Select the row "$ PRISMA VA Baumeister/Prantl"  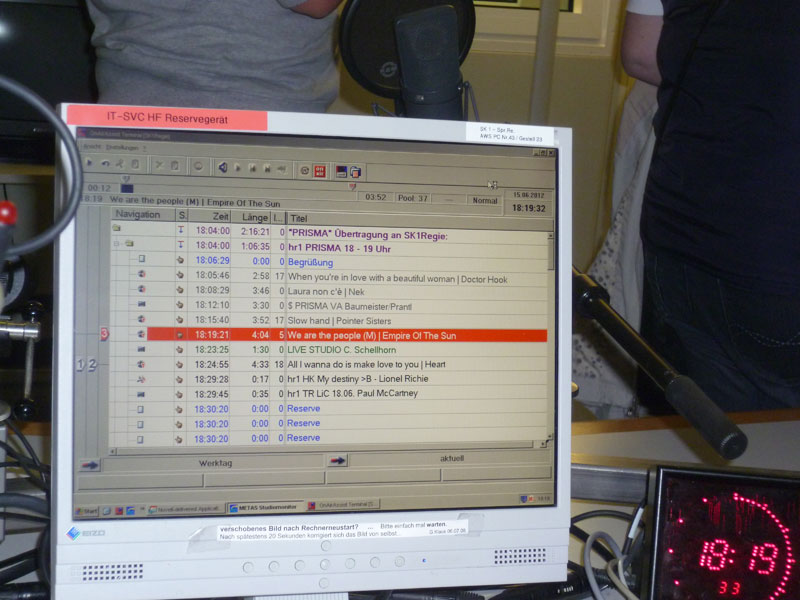(329, 306)
